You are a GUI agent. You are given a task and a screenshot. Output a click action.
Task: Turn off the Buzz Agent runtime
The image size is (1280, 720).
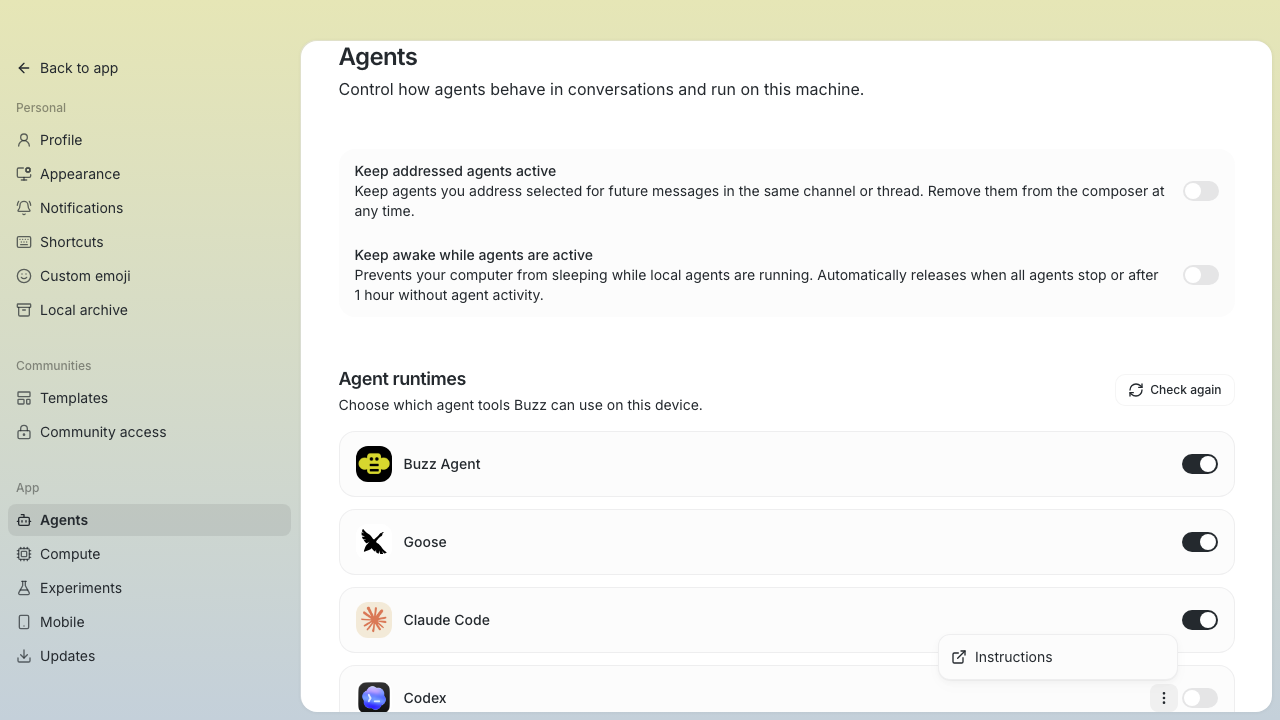1200,464
